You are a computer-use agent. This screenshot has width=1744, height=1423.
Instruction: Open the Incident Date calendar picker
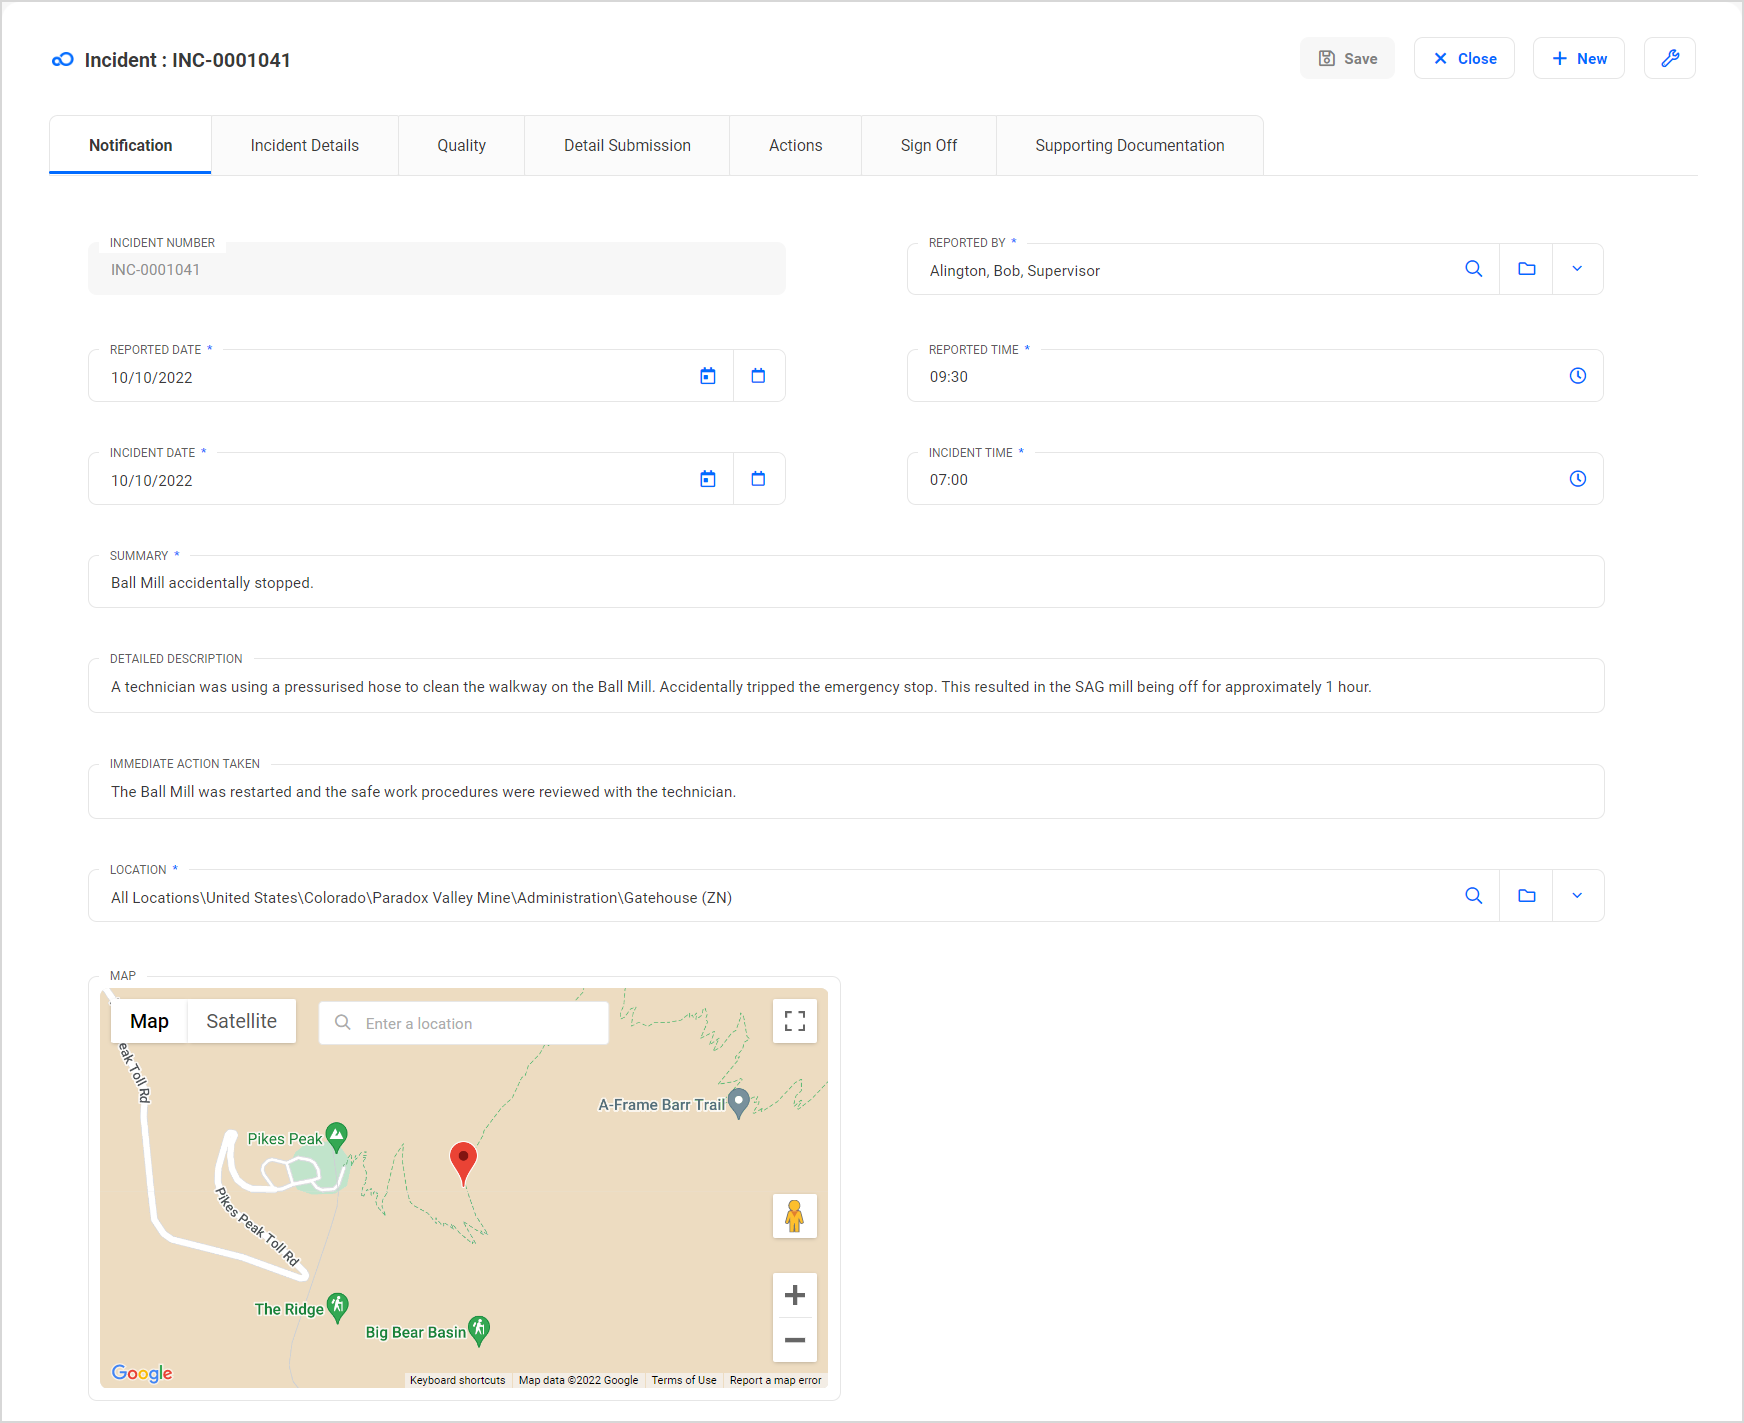click(708, 478)
